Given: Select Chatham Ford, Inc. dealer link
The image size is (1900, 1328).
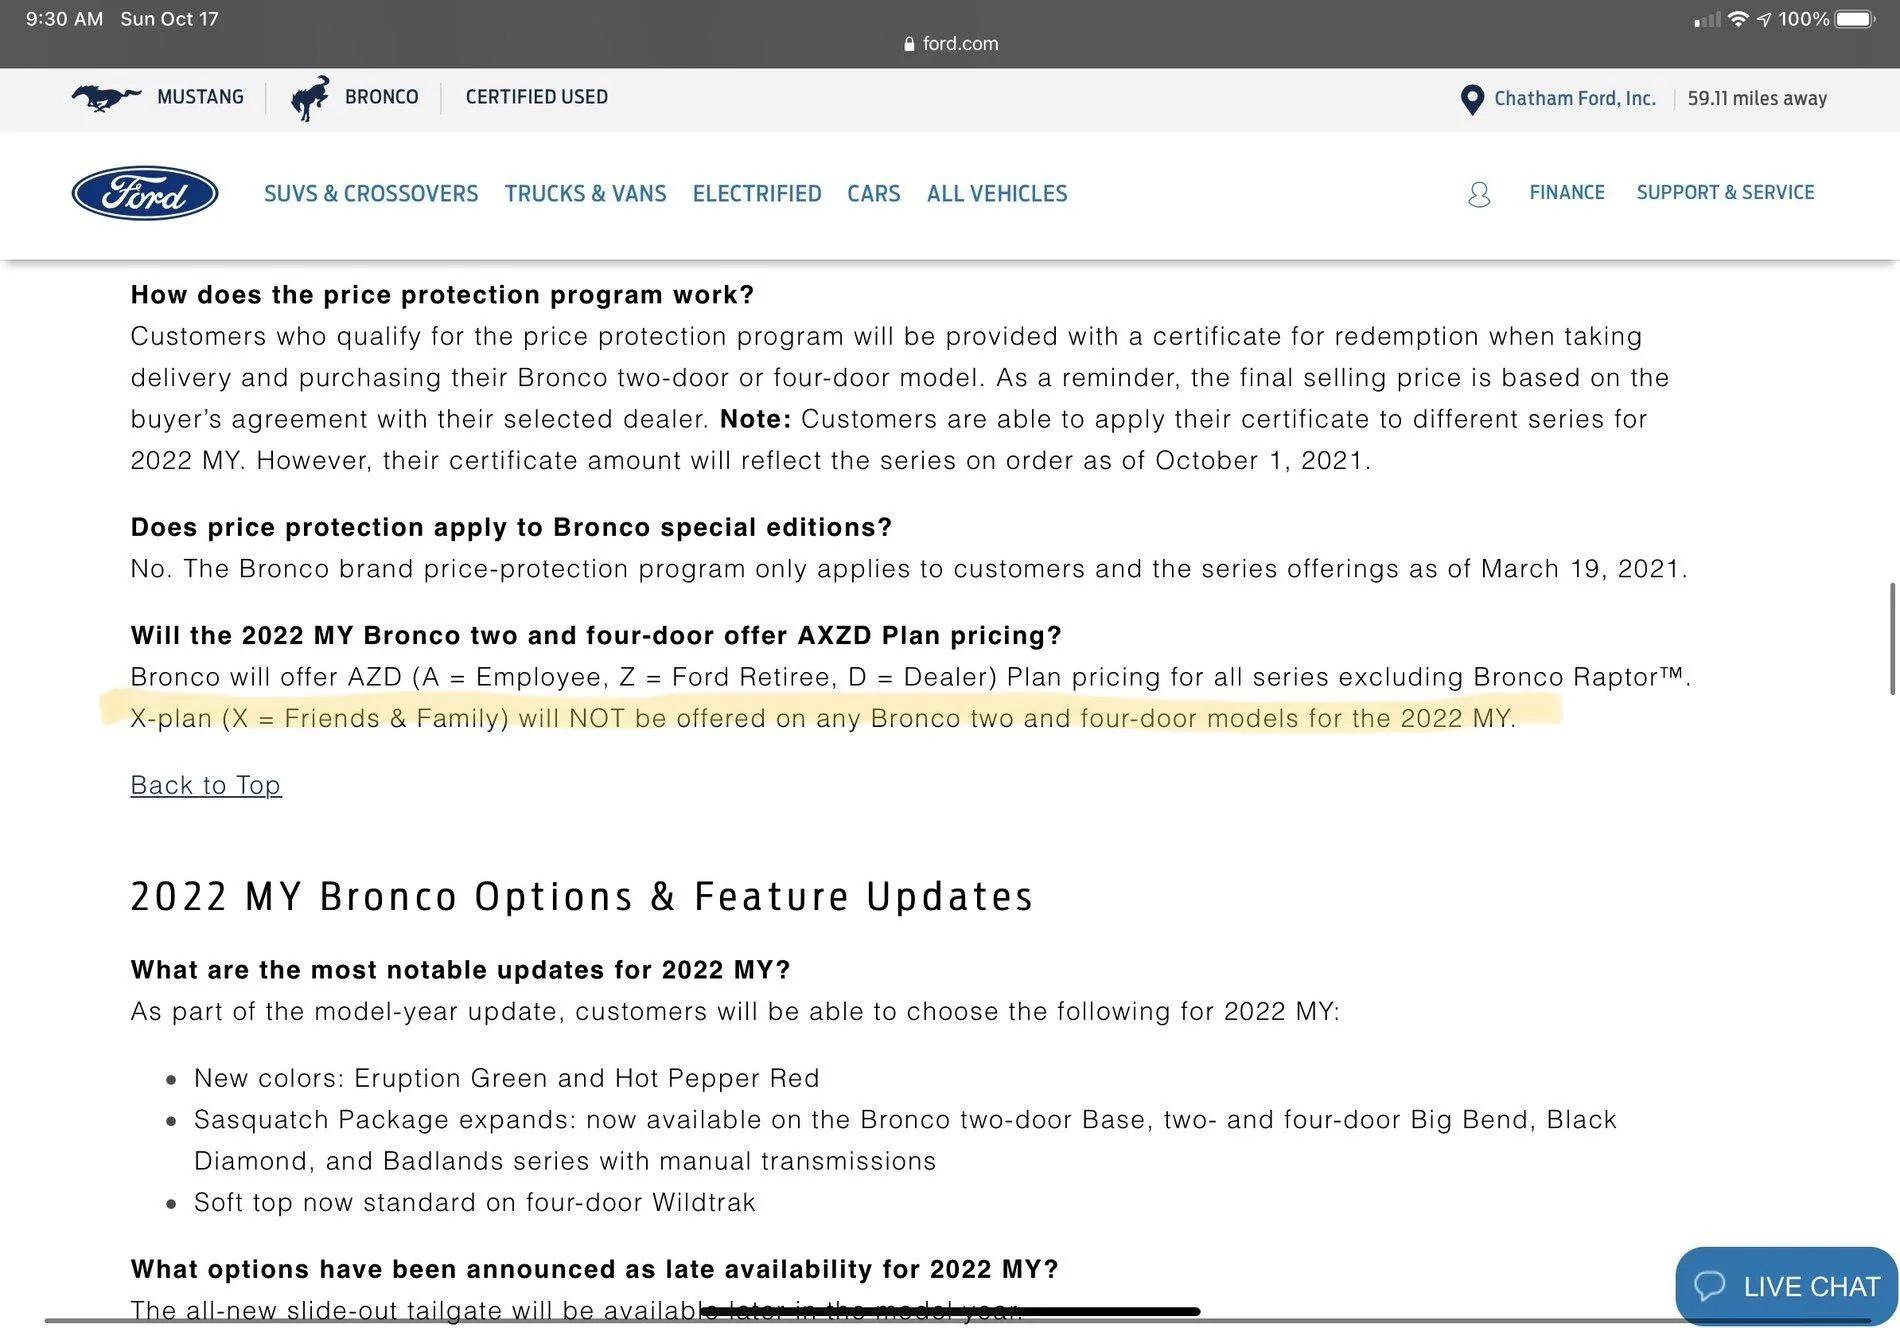Looking at the screenshot, I should 1575,98.
